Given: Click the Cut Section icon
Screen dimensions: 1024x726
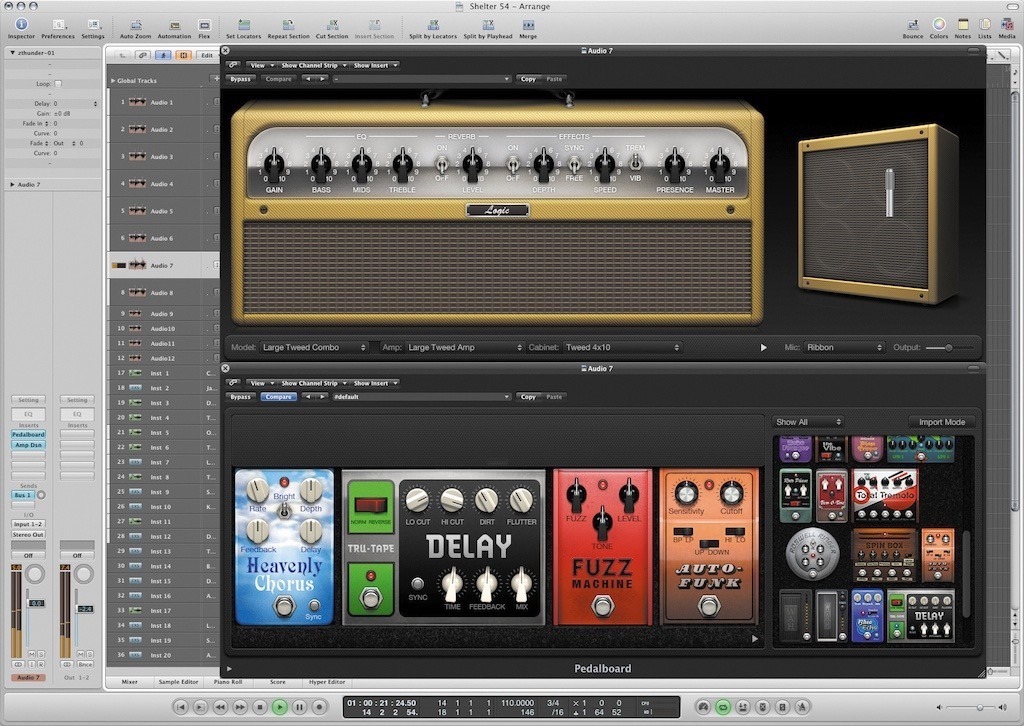Looking at the screenshot, I should pos(332,25).
